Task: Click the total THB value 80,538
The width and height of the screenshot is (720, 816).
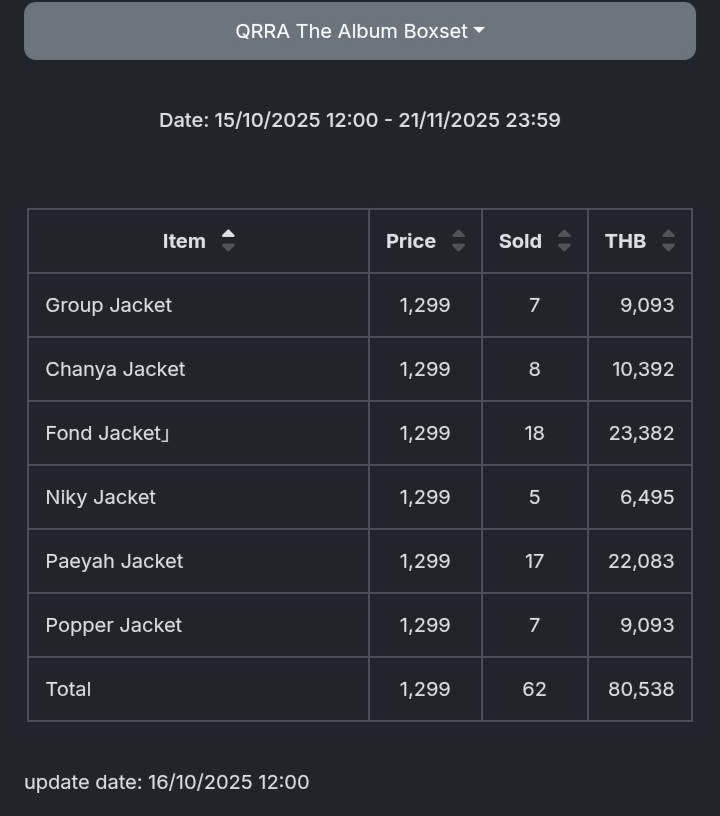Action: point(641,689)
